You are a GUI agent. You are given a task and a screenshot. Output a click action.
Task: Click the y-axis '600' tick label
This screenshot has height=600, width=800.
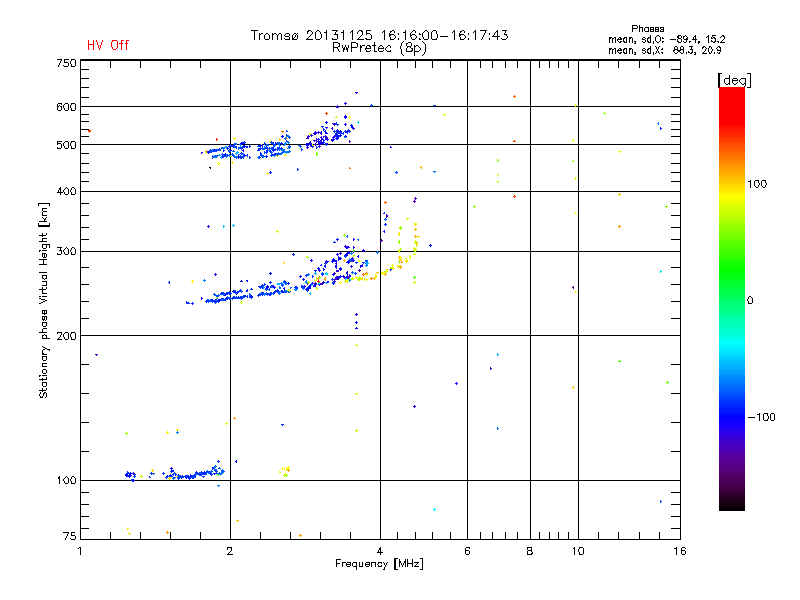tap(66, 107)
